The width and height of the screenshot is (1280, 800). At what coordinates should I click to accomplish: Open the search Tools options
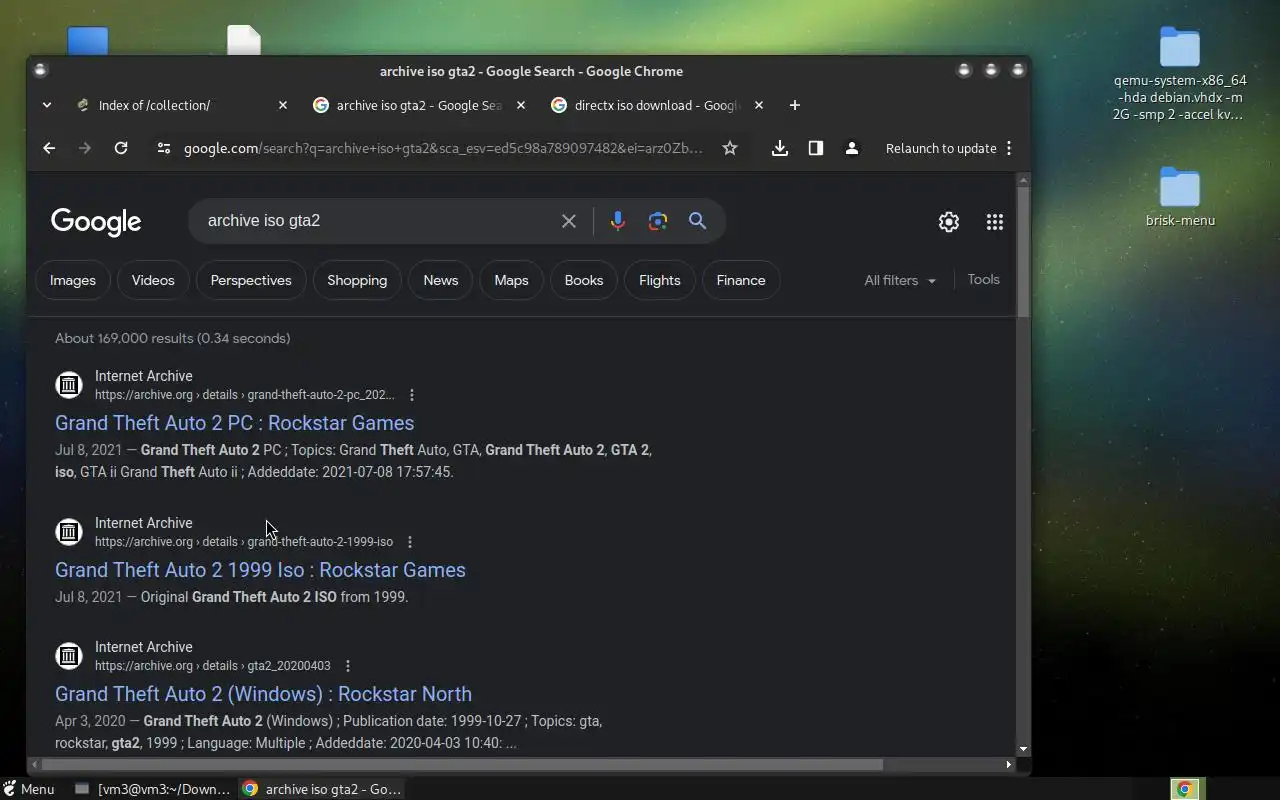click(984, 279)
